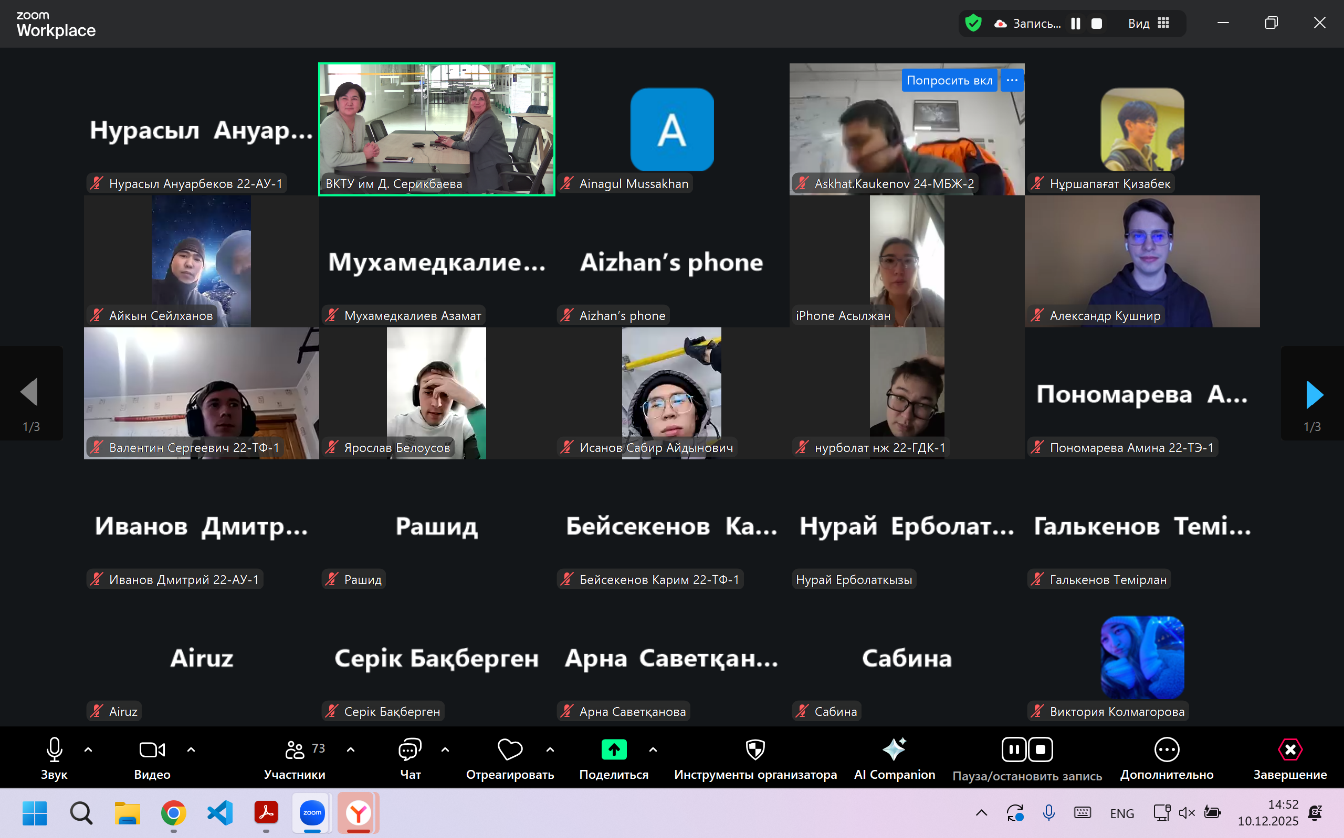The height and width of the screenshot is (838, 1344).
Task: Expand audio options arrow next to Звук
Action: [88, 749]
